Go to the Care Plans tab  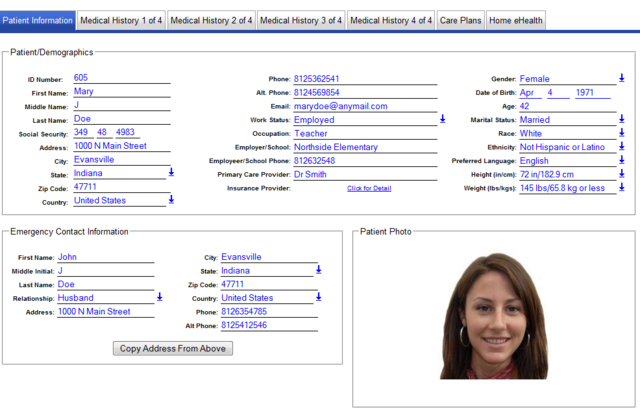click(x=460, y=20)
